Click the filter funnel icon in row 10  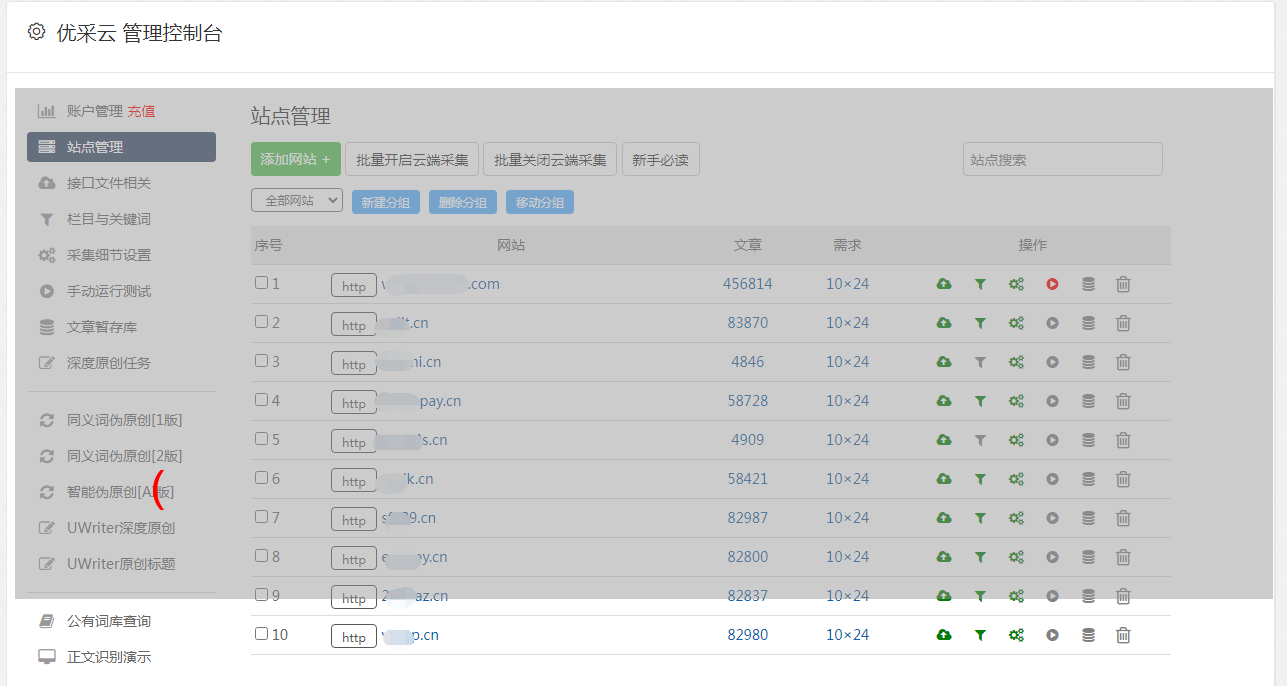tap(980, 635)
